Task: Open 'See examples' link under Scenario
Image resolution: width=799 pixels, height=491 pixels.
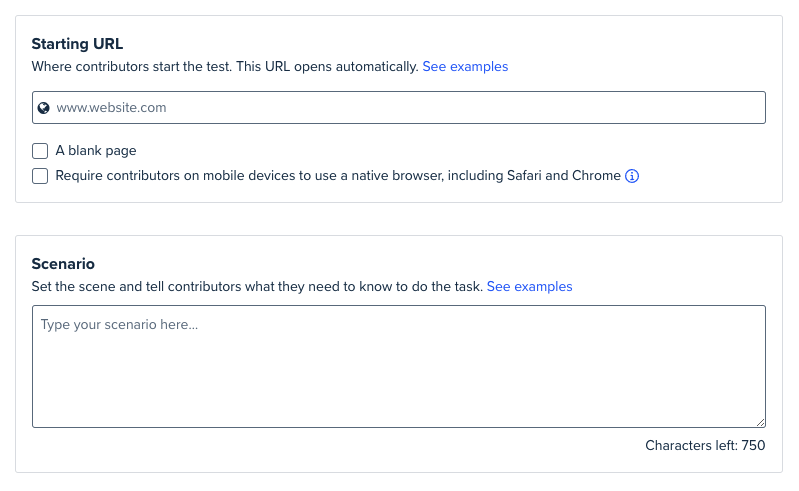Action: coord(529,287)
